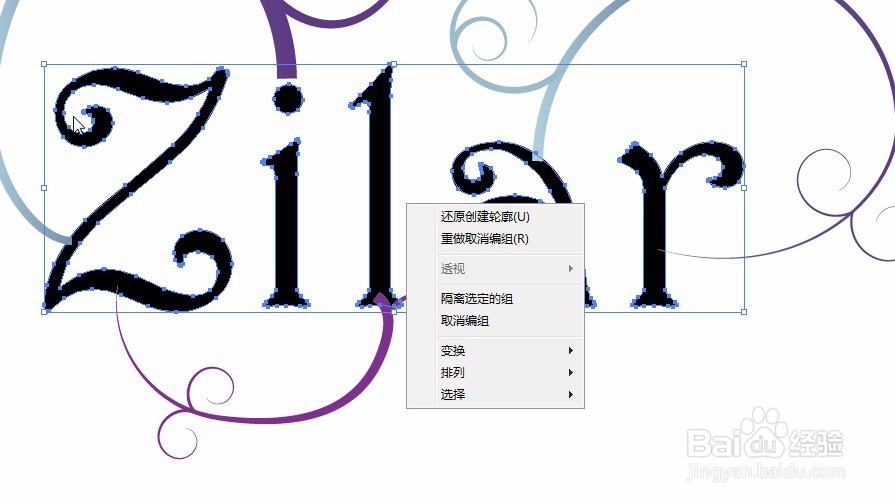Click the dot of letter i
Screen dimensions: 895x502
[288, 99]
